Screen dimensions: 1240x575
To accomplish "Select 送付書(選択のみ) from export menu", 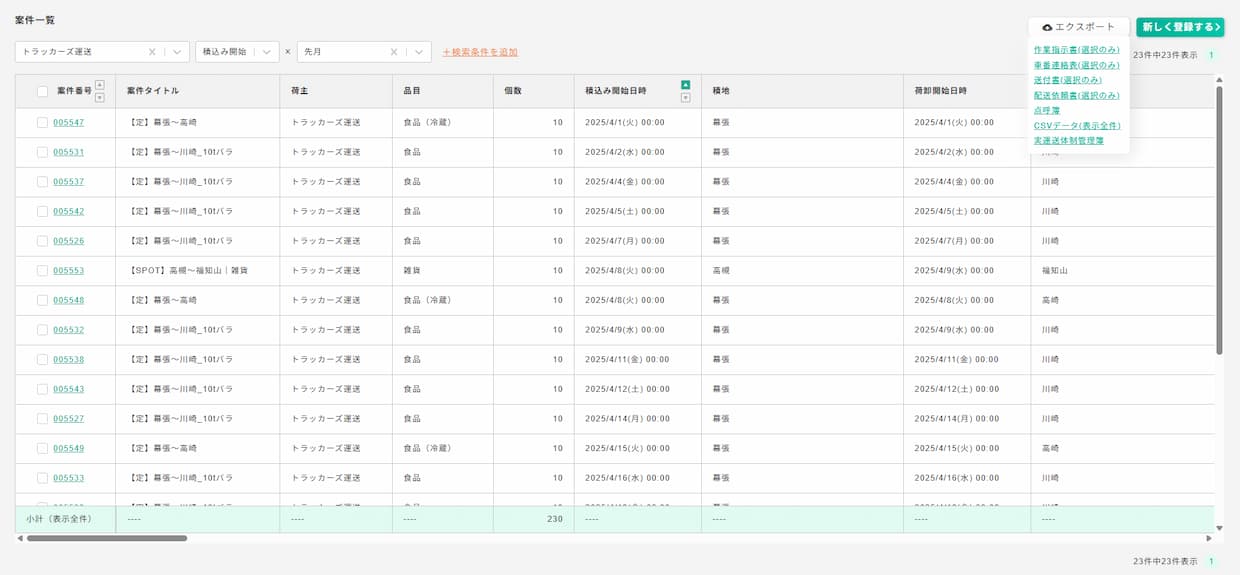I will (1068, 80).
